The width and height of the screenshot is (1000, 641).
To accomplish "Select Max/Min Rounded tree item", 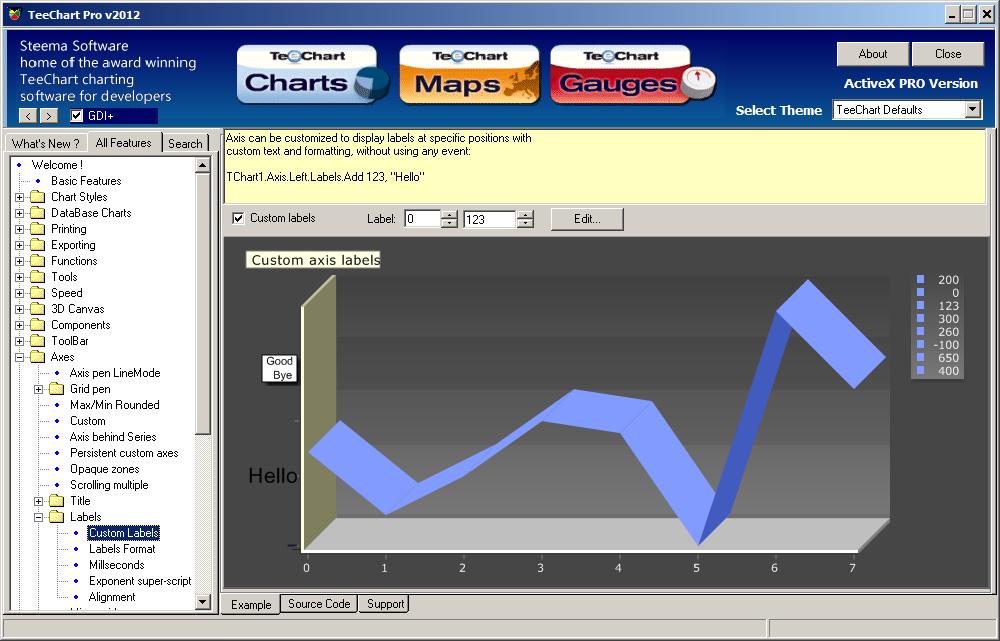I will click(115, 404).
